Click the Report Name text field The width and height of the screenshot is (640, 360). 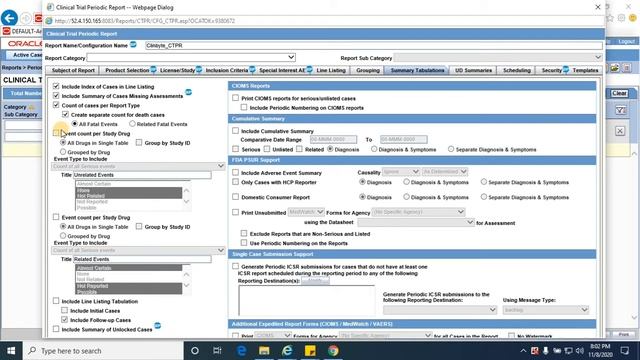tap(373, 45)
